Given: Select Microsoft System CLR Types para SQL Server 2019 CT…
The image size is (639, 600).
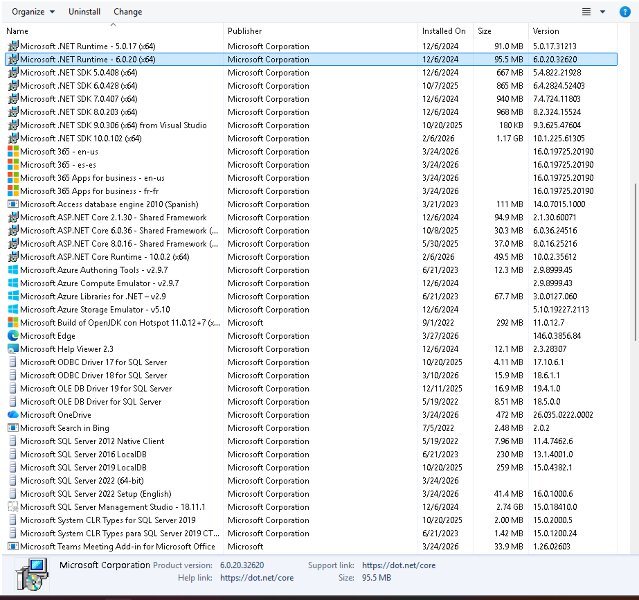Looking at the screenshot, I should [x=312, y=533].
